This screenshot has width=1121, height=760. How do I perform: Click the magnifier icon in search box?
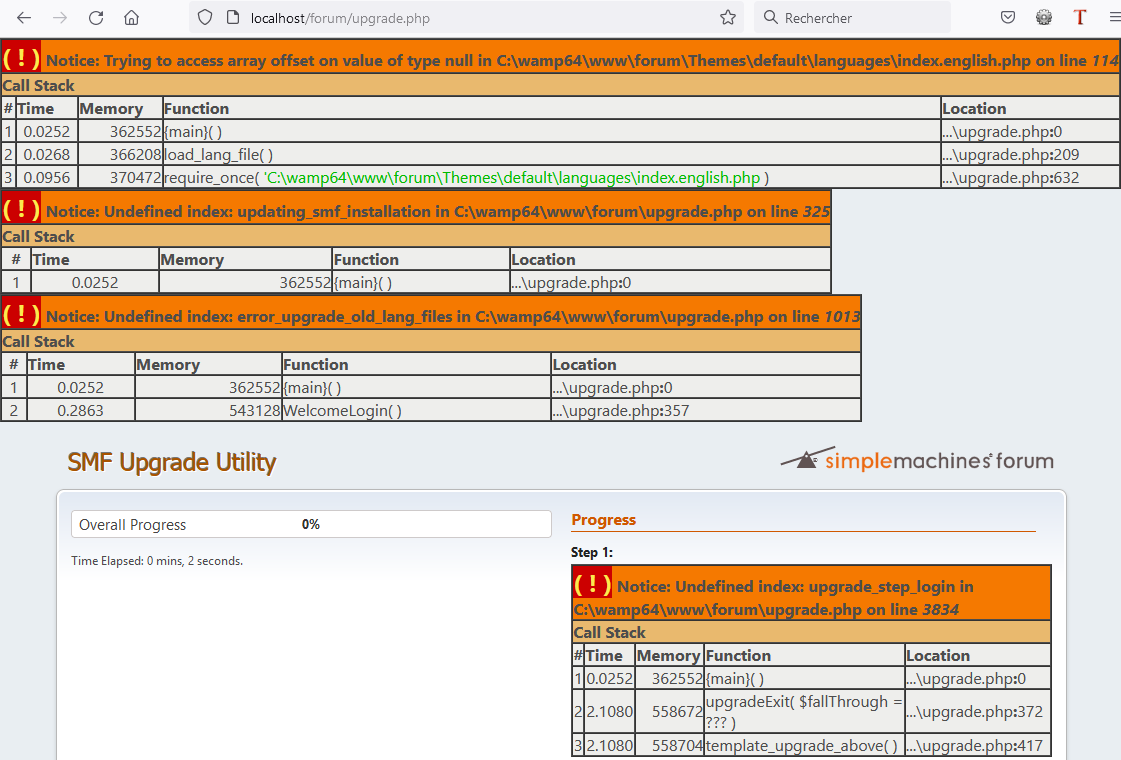tap(770, 18)
